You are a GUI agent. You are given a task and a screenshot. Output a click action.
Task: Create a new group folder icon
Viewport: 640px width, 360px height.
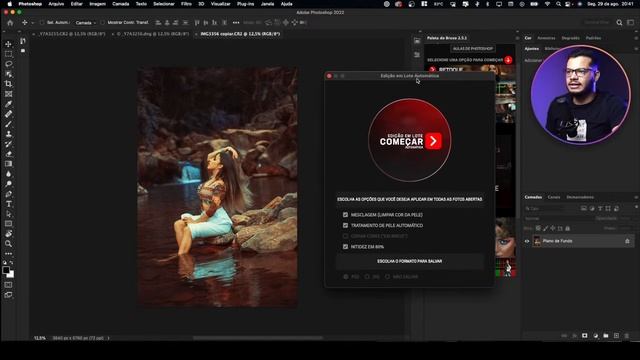click(x=606, y=336)
